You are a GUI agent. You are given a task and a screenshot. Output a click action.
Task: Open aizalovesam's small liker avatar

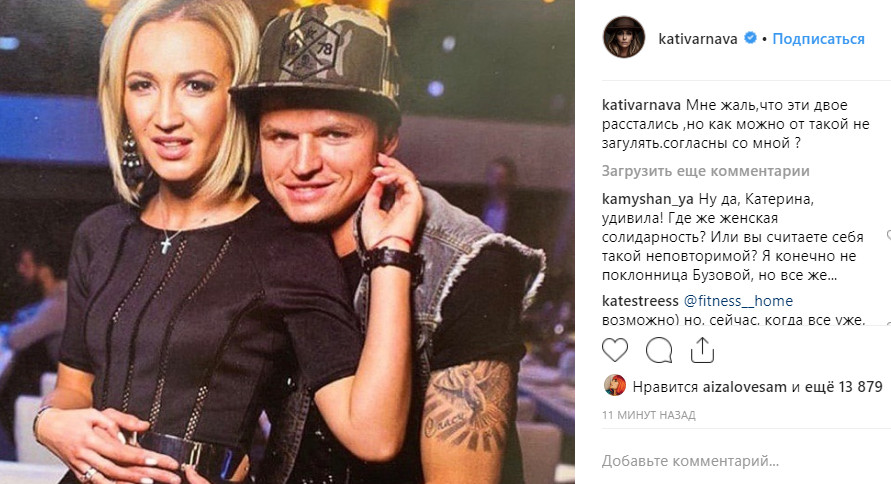coord(615,386)
